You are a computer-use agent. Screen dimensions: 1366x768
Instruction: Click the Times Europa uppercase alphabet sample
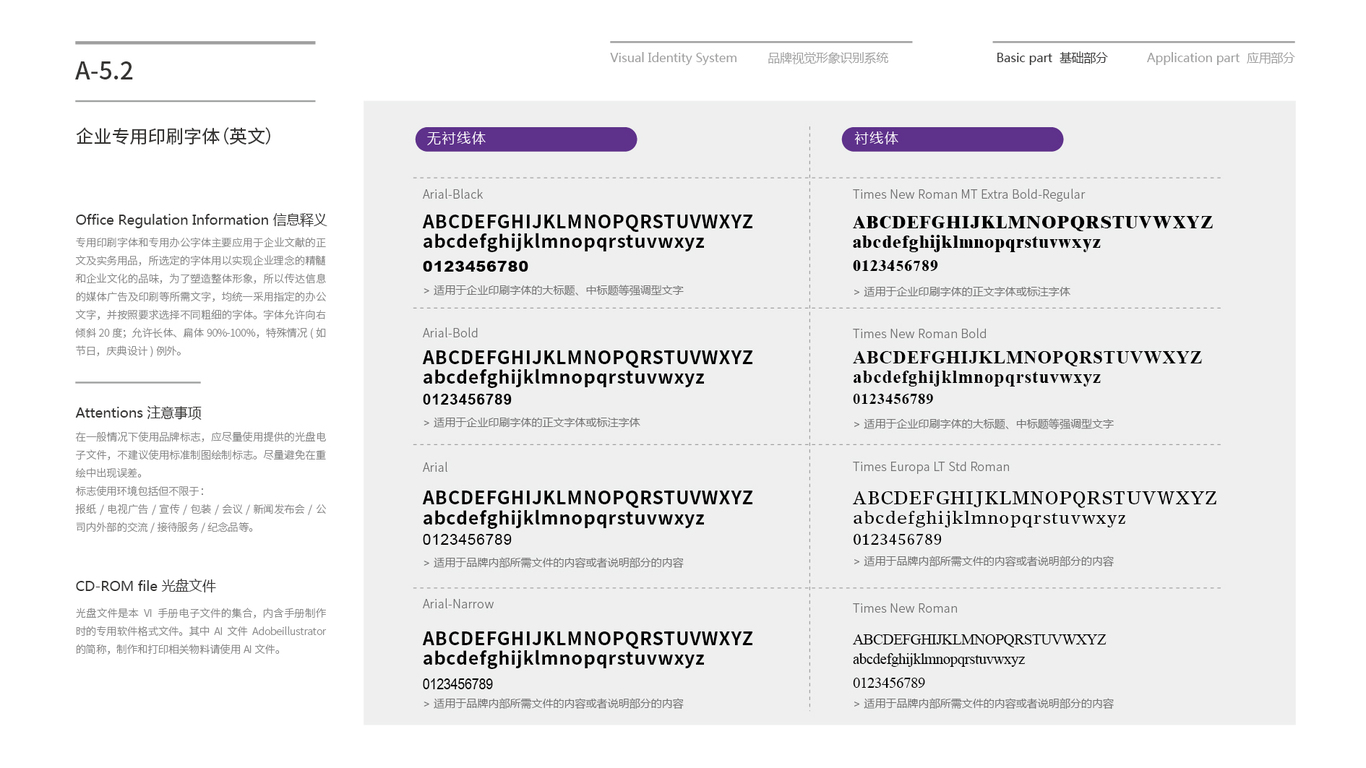pos(1034,497)
